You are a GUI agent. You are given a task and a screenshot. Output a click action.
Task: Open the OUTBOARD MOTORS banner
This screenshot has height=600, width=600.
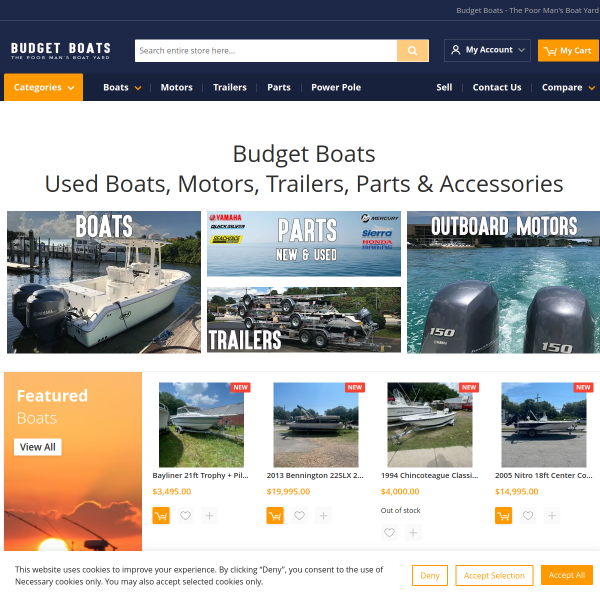click(x=503, y=282)
